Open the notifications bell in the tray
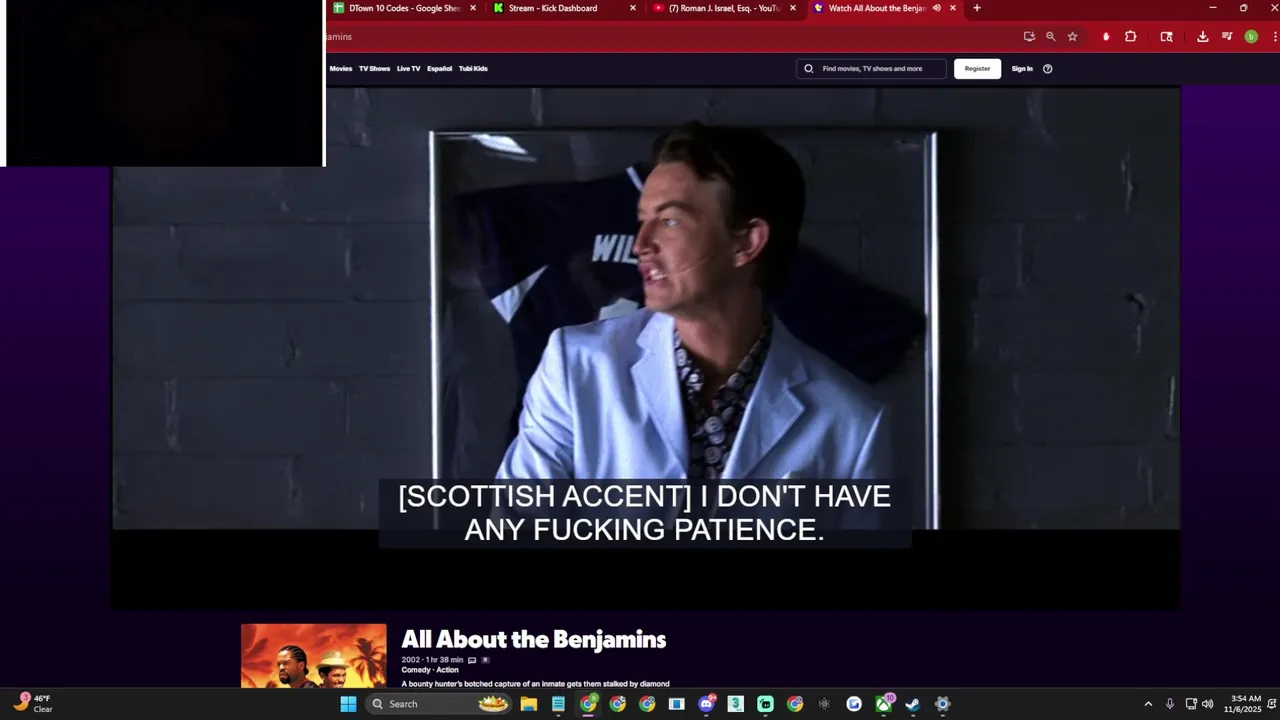The image size is (1280, 720). tap(1271, 704)
